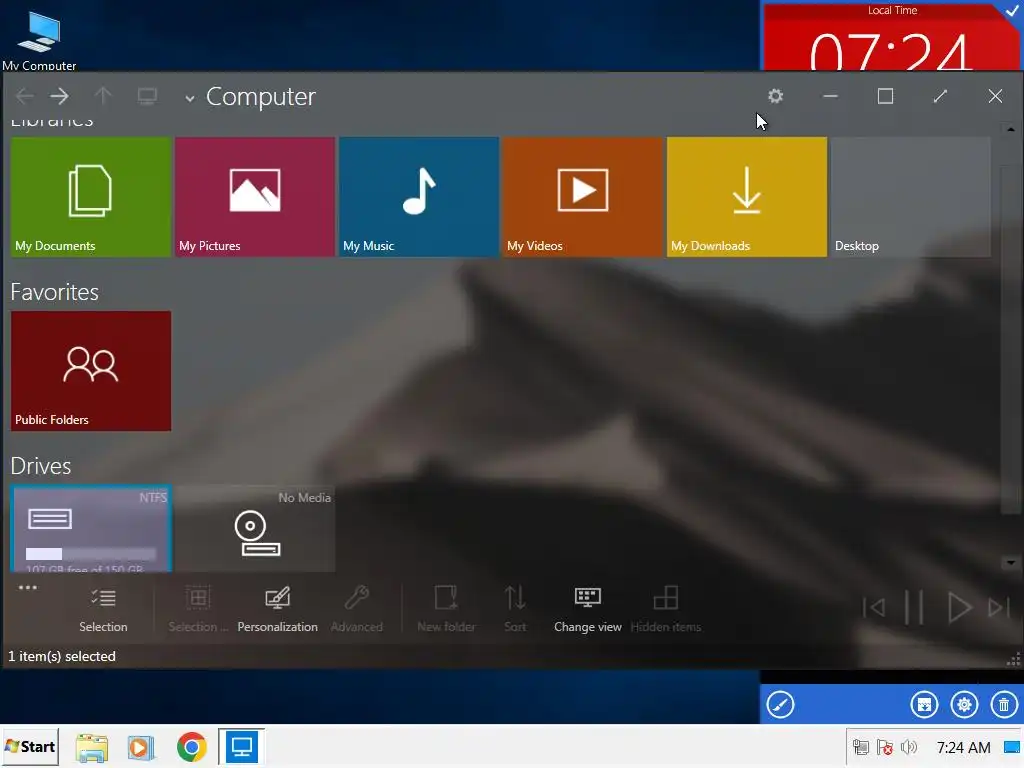Open the My Pictures tile
Viewport: 1024px width, 768px height.
255,197
